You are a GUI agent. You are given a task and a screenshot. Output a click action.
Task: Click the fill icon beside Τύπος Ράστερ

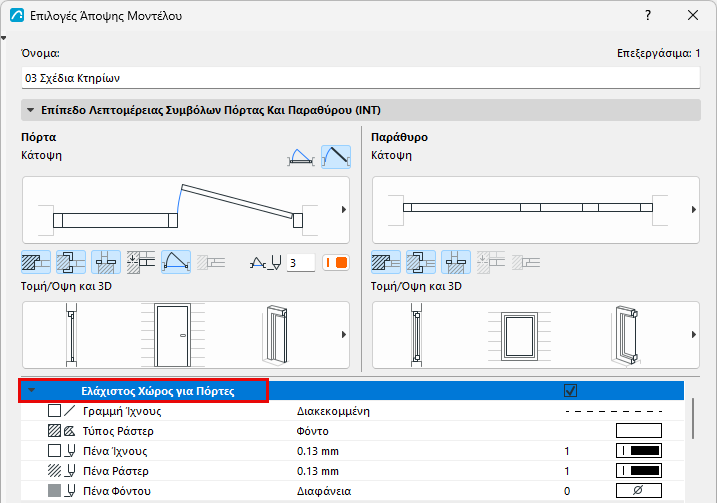coord(70,431)
